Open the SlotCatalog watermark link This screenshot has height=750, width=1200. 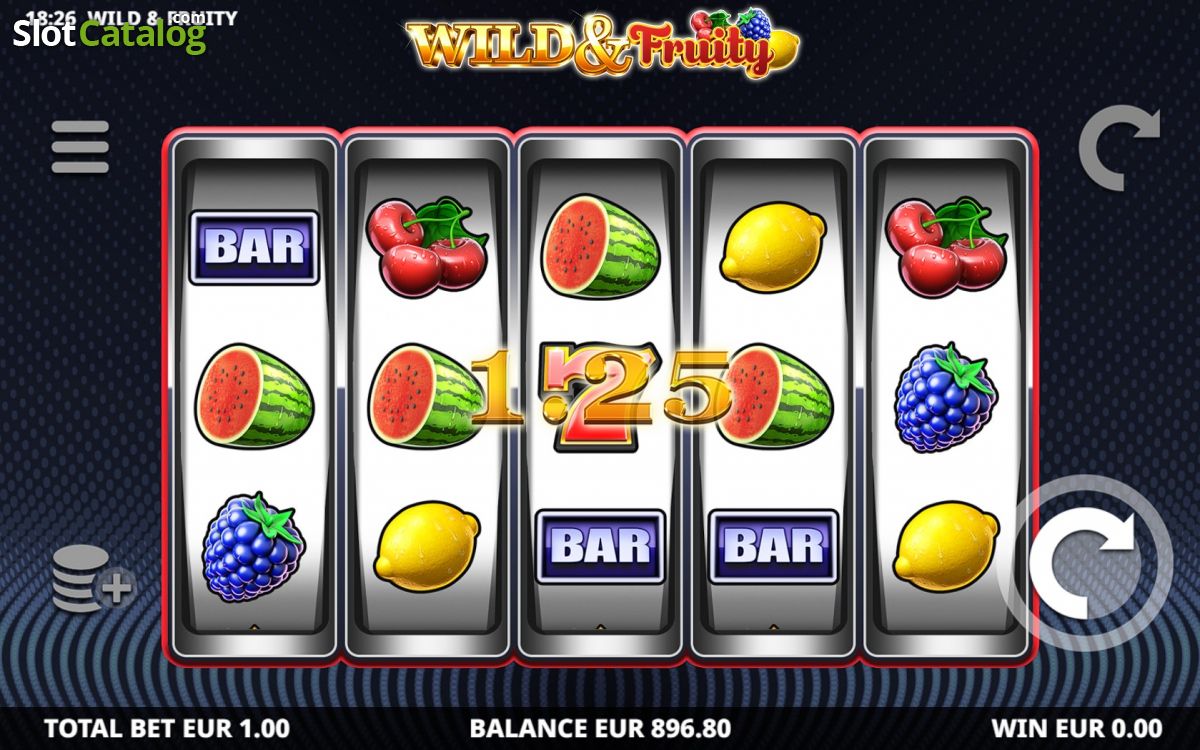(110, 35)
